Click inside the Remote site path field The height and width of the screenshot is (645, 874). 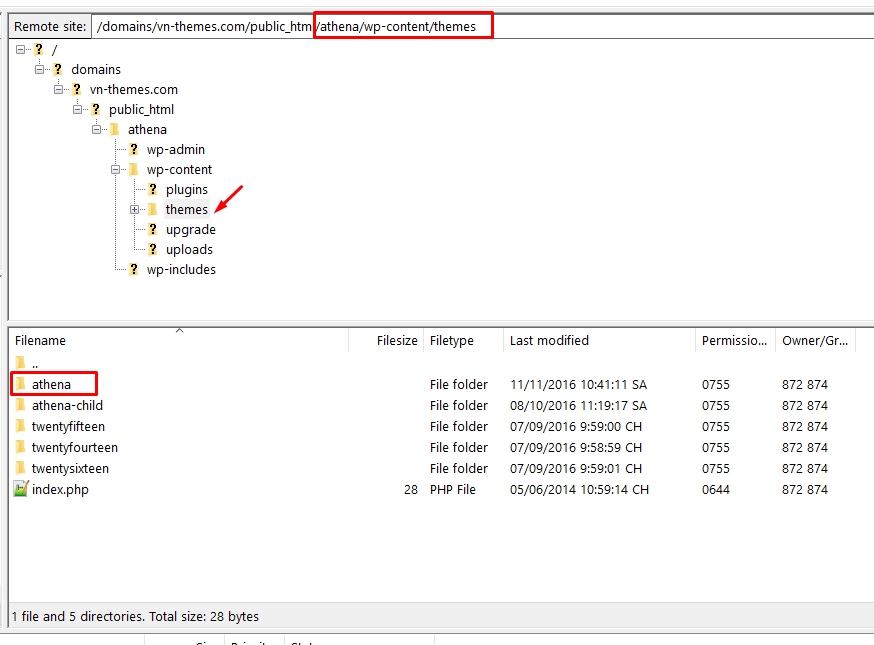tap(300, 25)
